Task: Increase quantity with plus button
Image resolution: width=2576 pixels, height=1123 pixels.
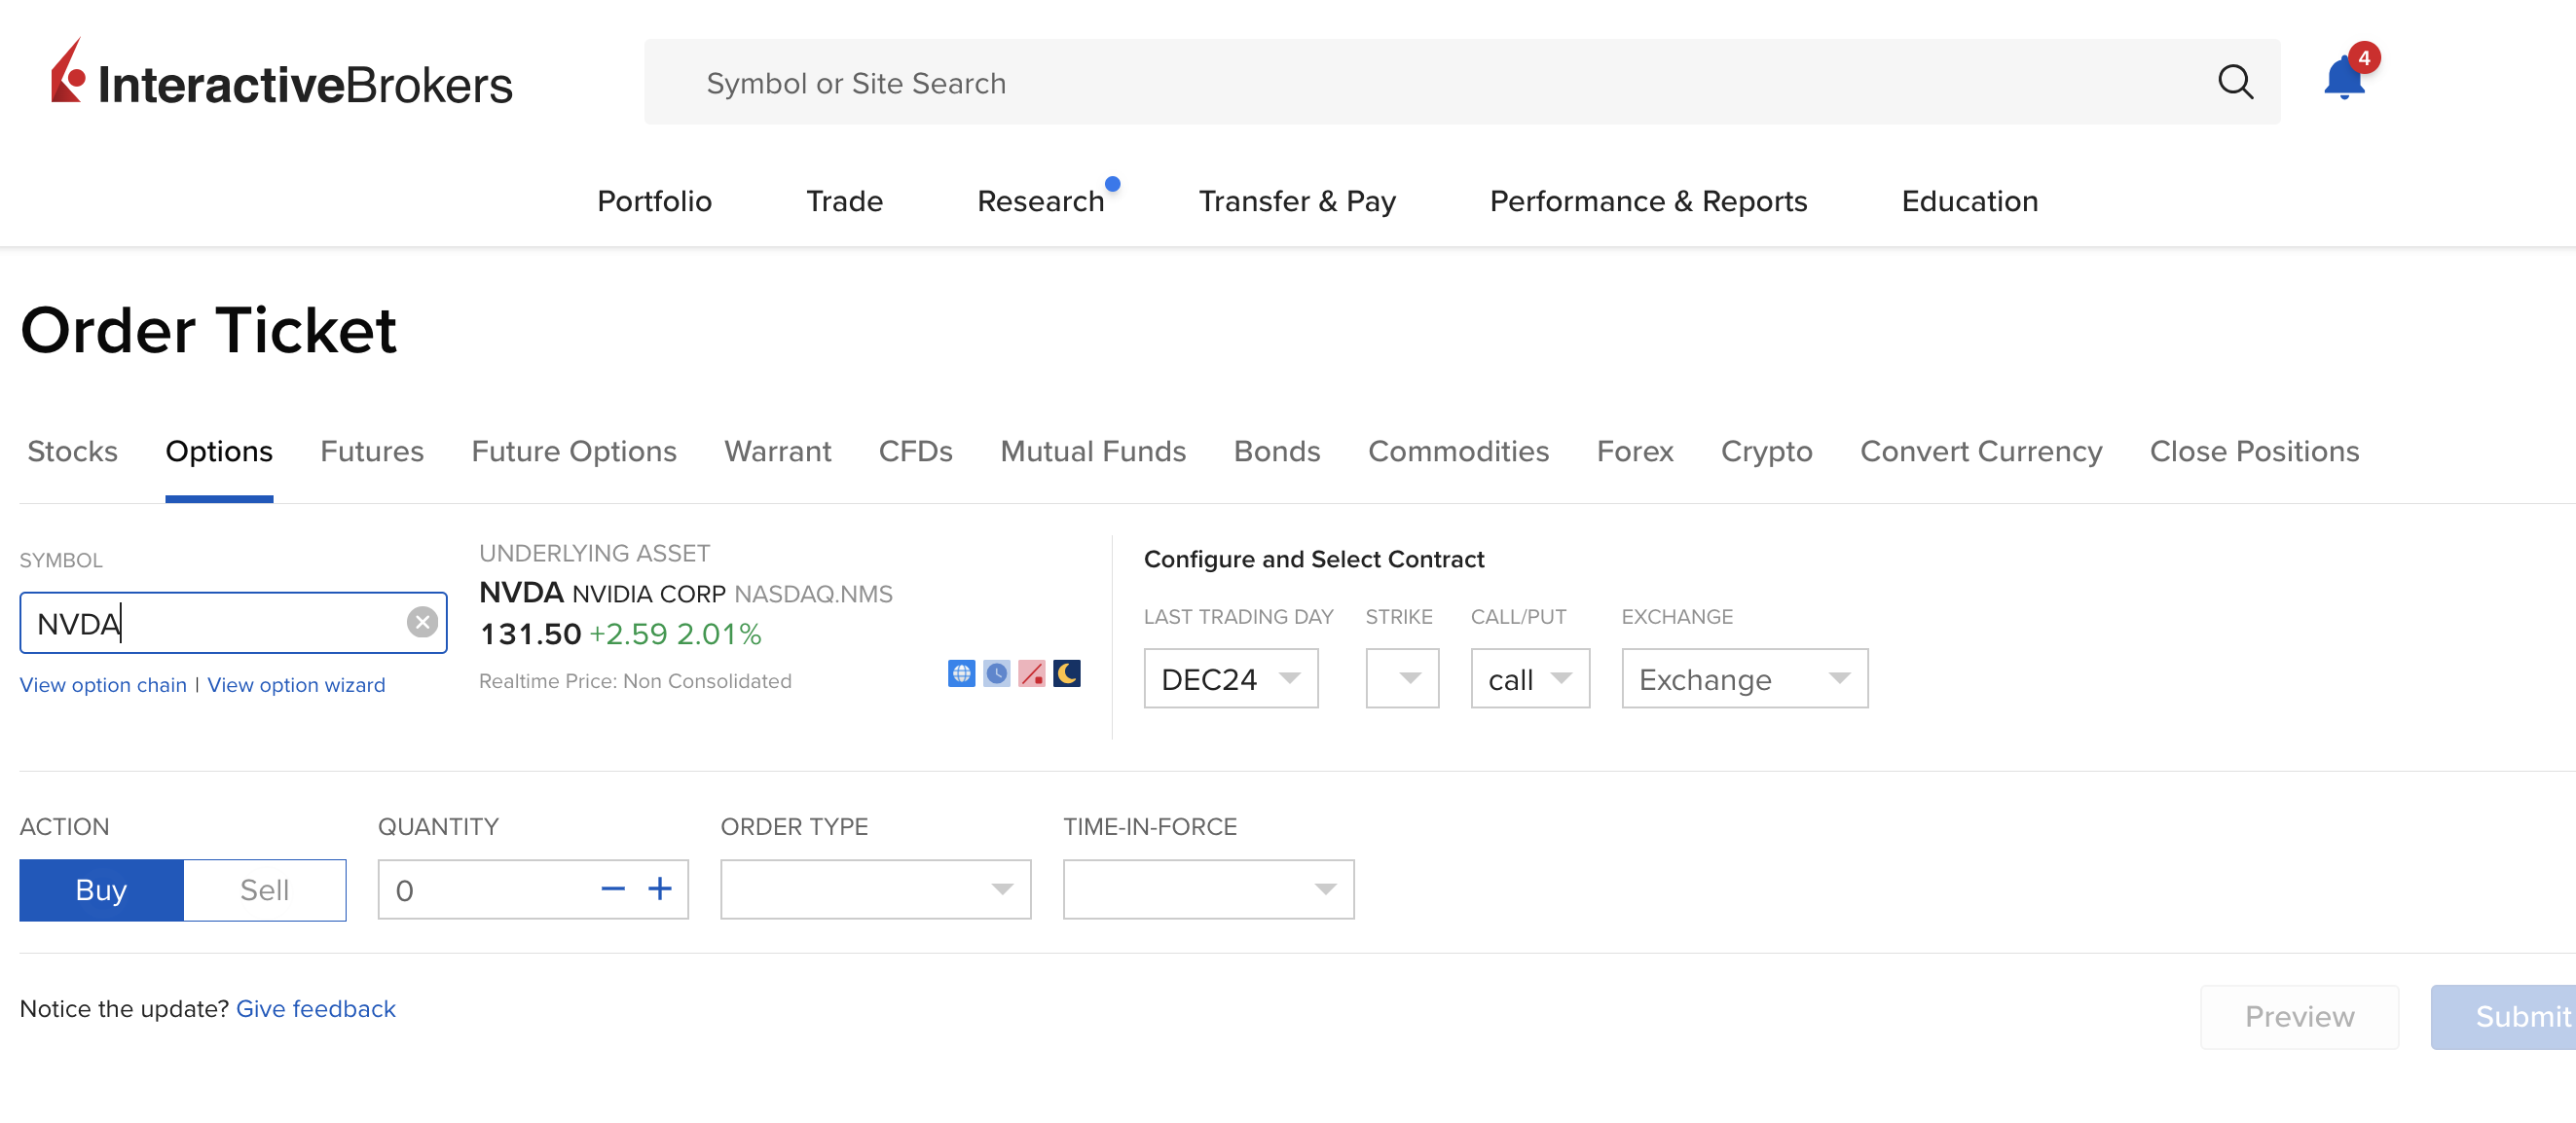Action: coord(660,888)
